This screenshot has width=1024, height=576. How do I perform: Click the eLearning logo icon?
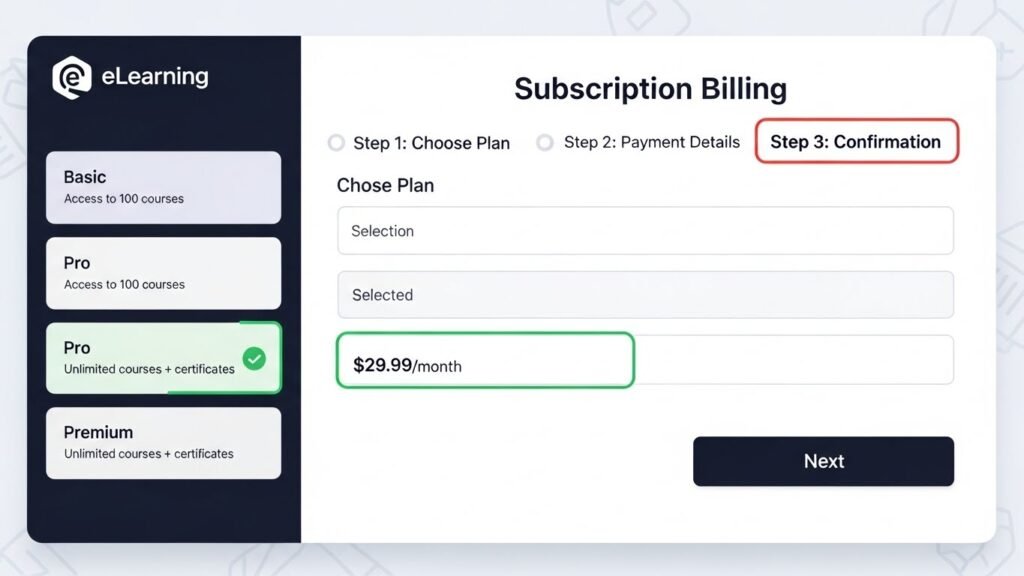tap(72, 76)
